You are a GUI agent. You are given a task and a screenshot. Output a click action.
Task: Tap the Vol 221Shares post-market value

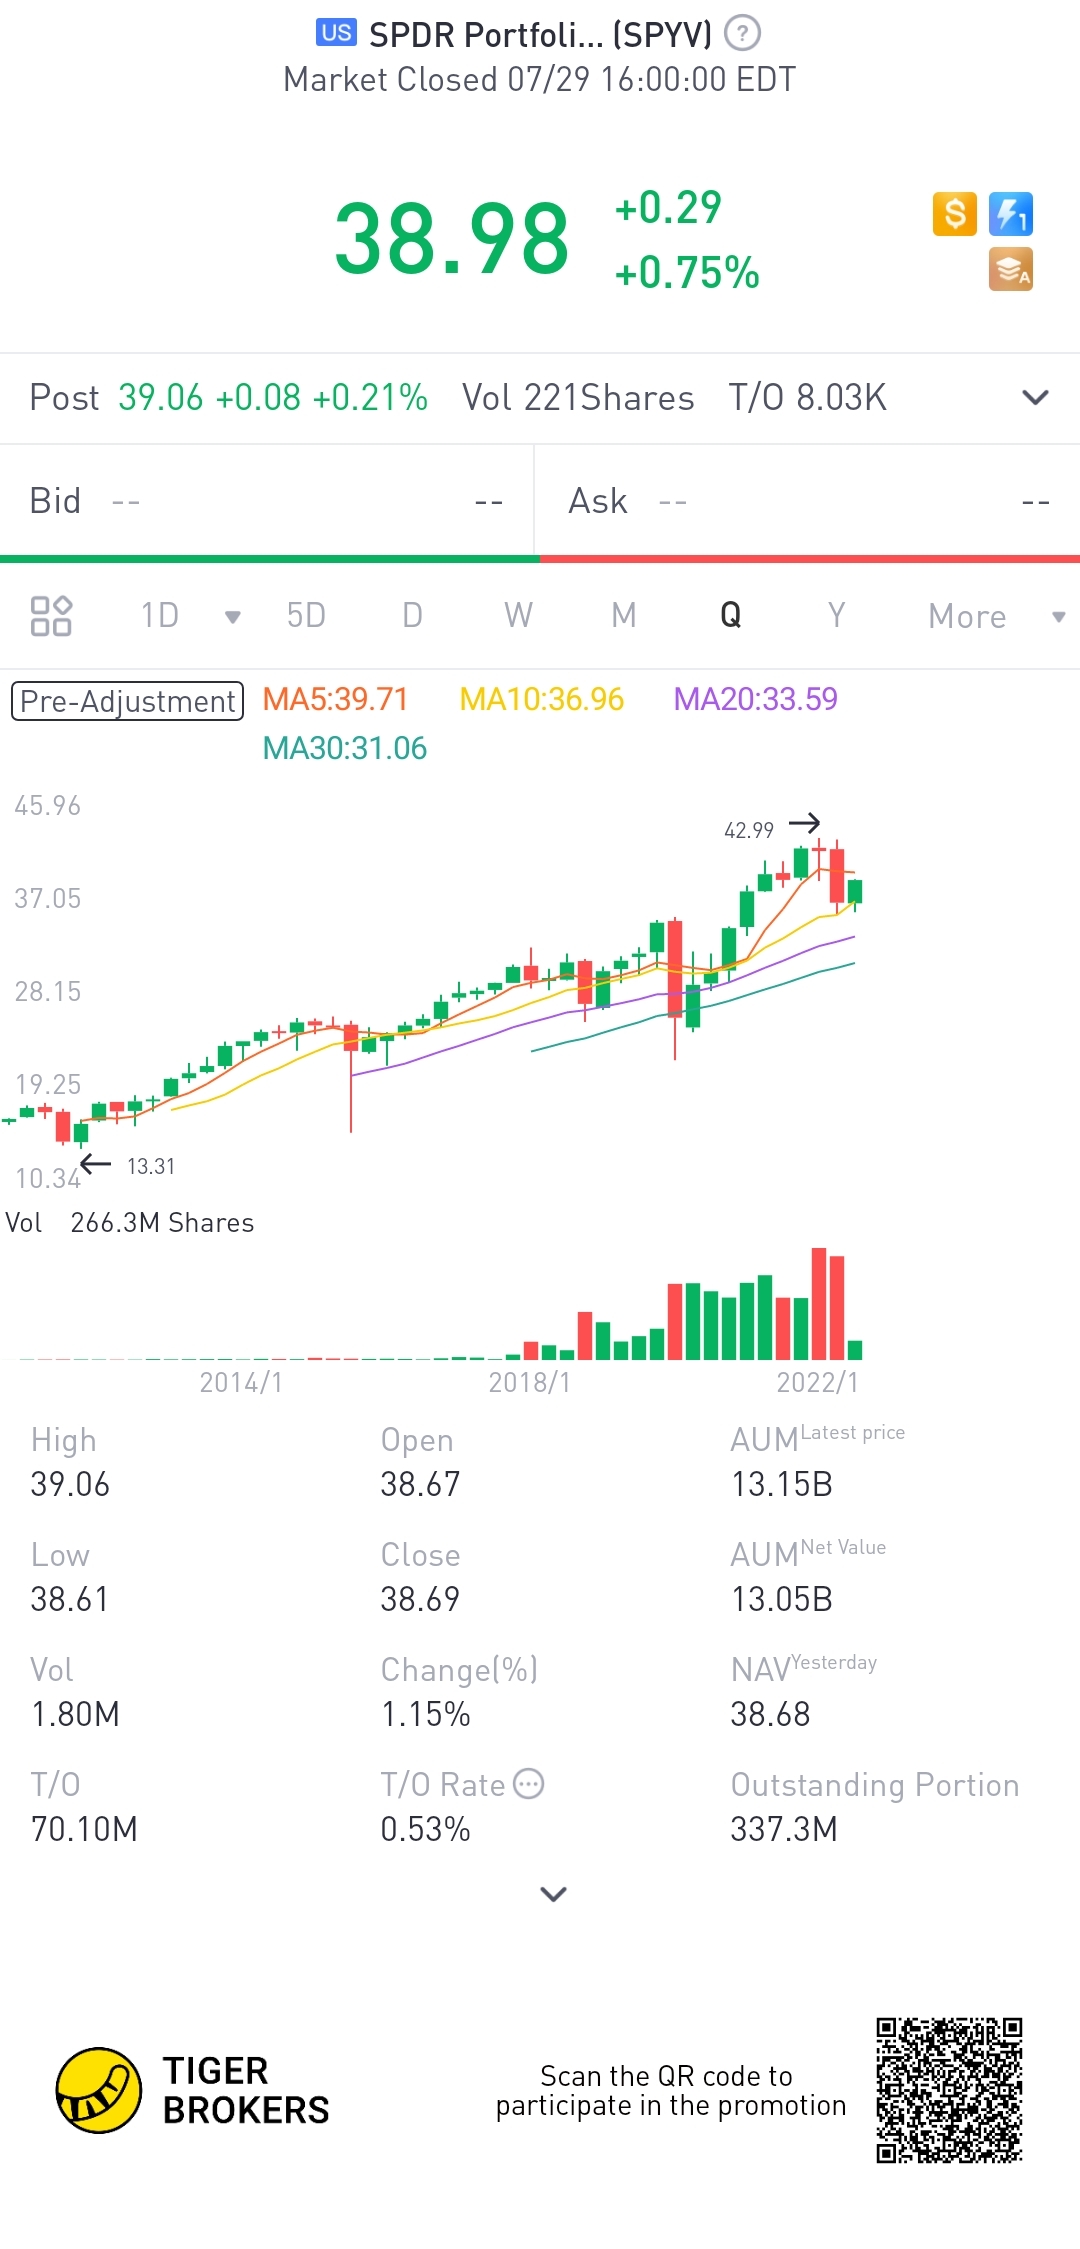pos(578,398)
